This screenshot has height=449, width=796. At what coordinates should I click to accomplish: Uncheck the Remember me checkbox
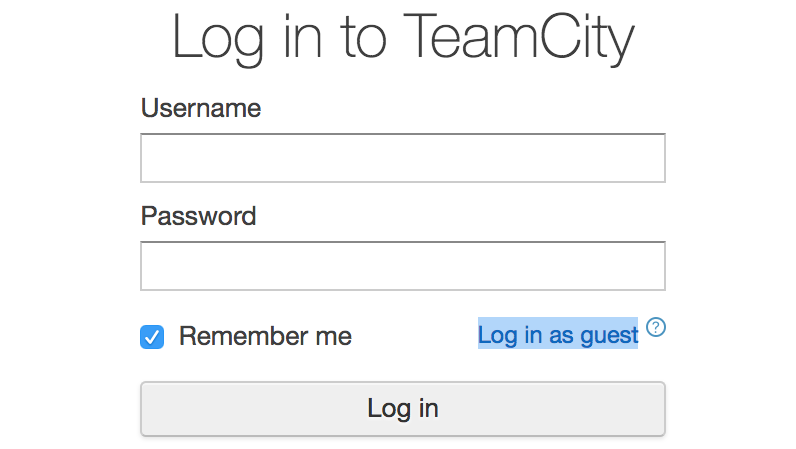(x=152, y=337)
